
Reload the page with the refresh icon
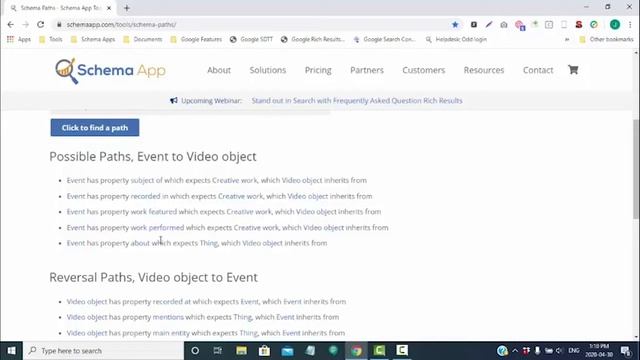[40, 24]
